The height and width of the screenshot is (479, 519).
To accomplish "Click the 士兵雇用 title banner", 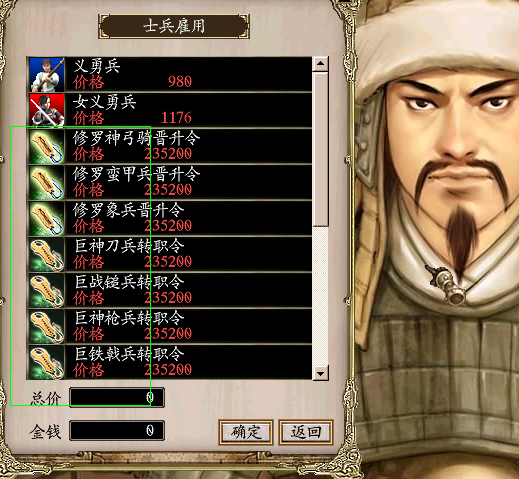I will [x=174, y=26].
